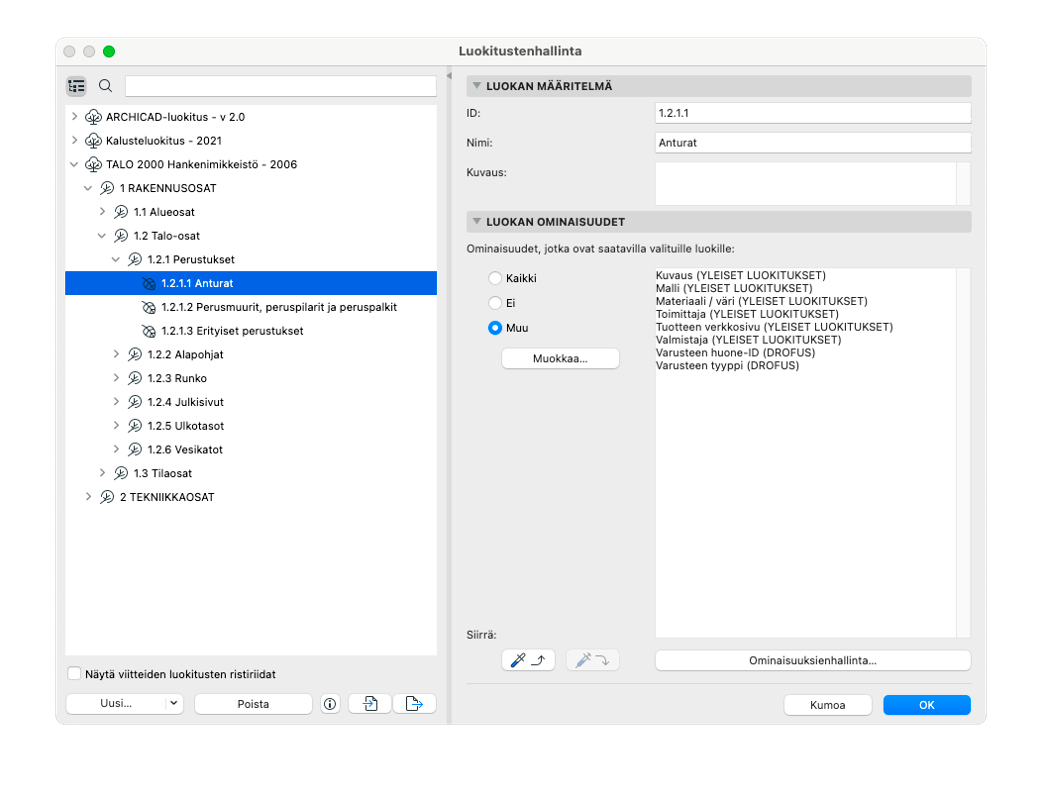
Task: Collapse the TALO 2000 Hankenimikkeistö tree
Action: coord(74,165)
